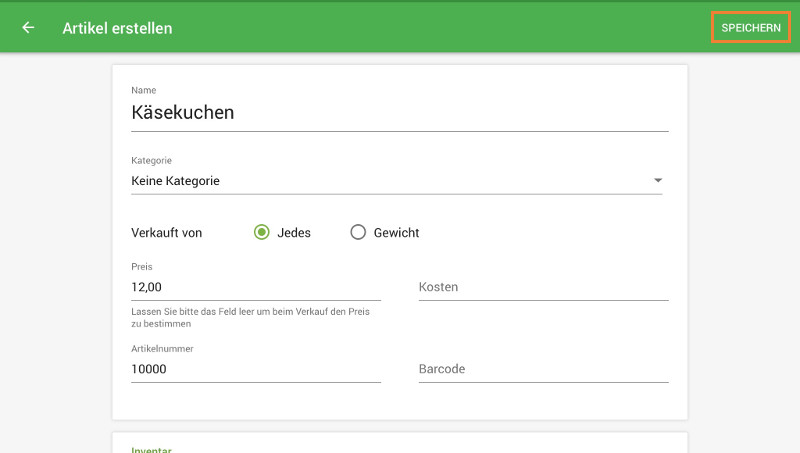Choose Gewicht by clicking its text label
Viewport: 800px width, 453px height.
(396, 233)
